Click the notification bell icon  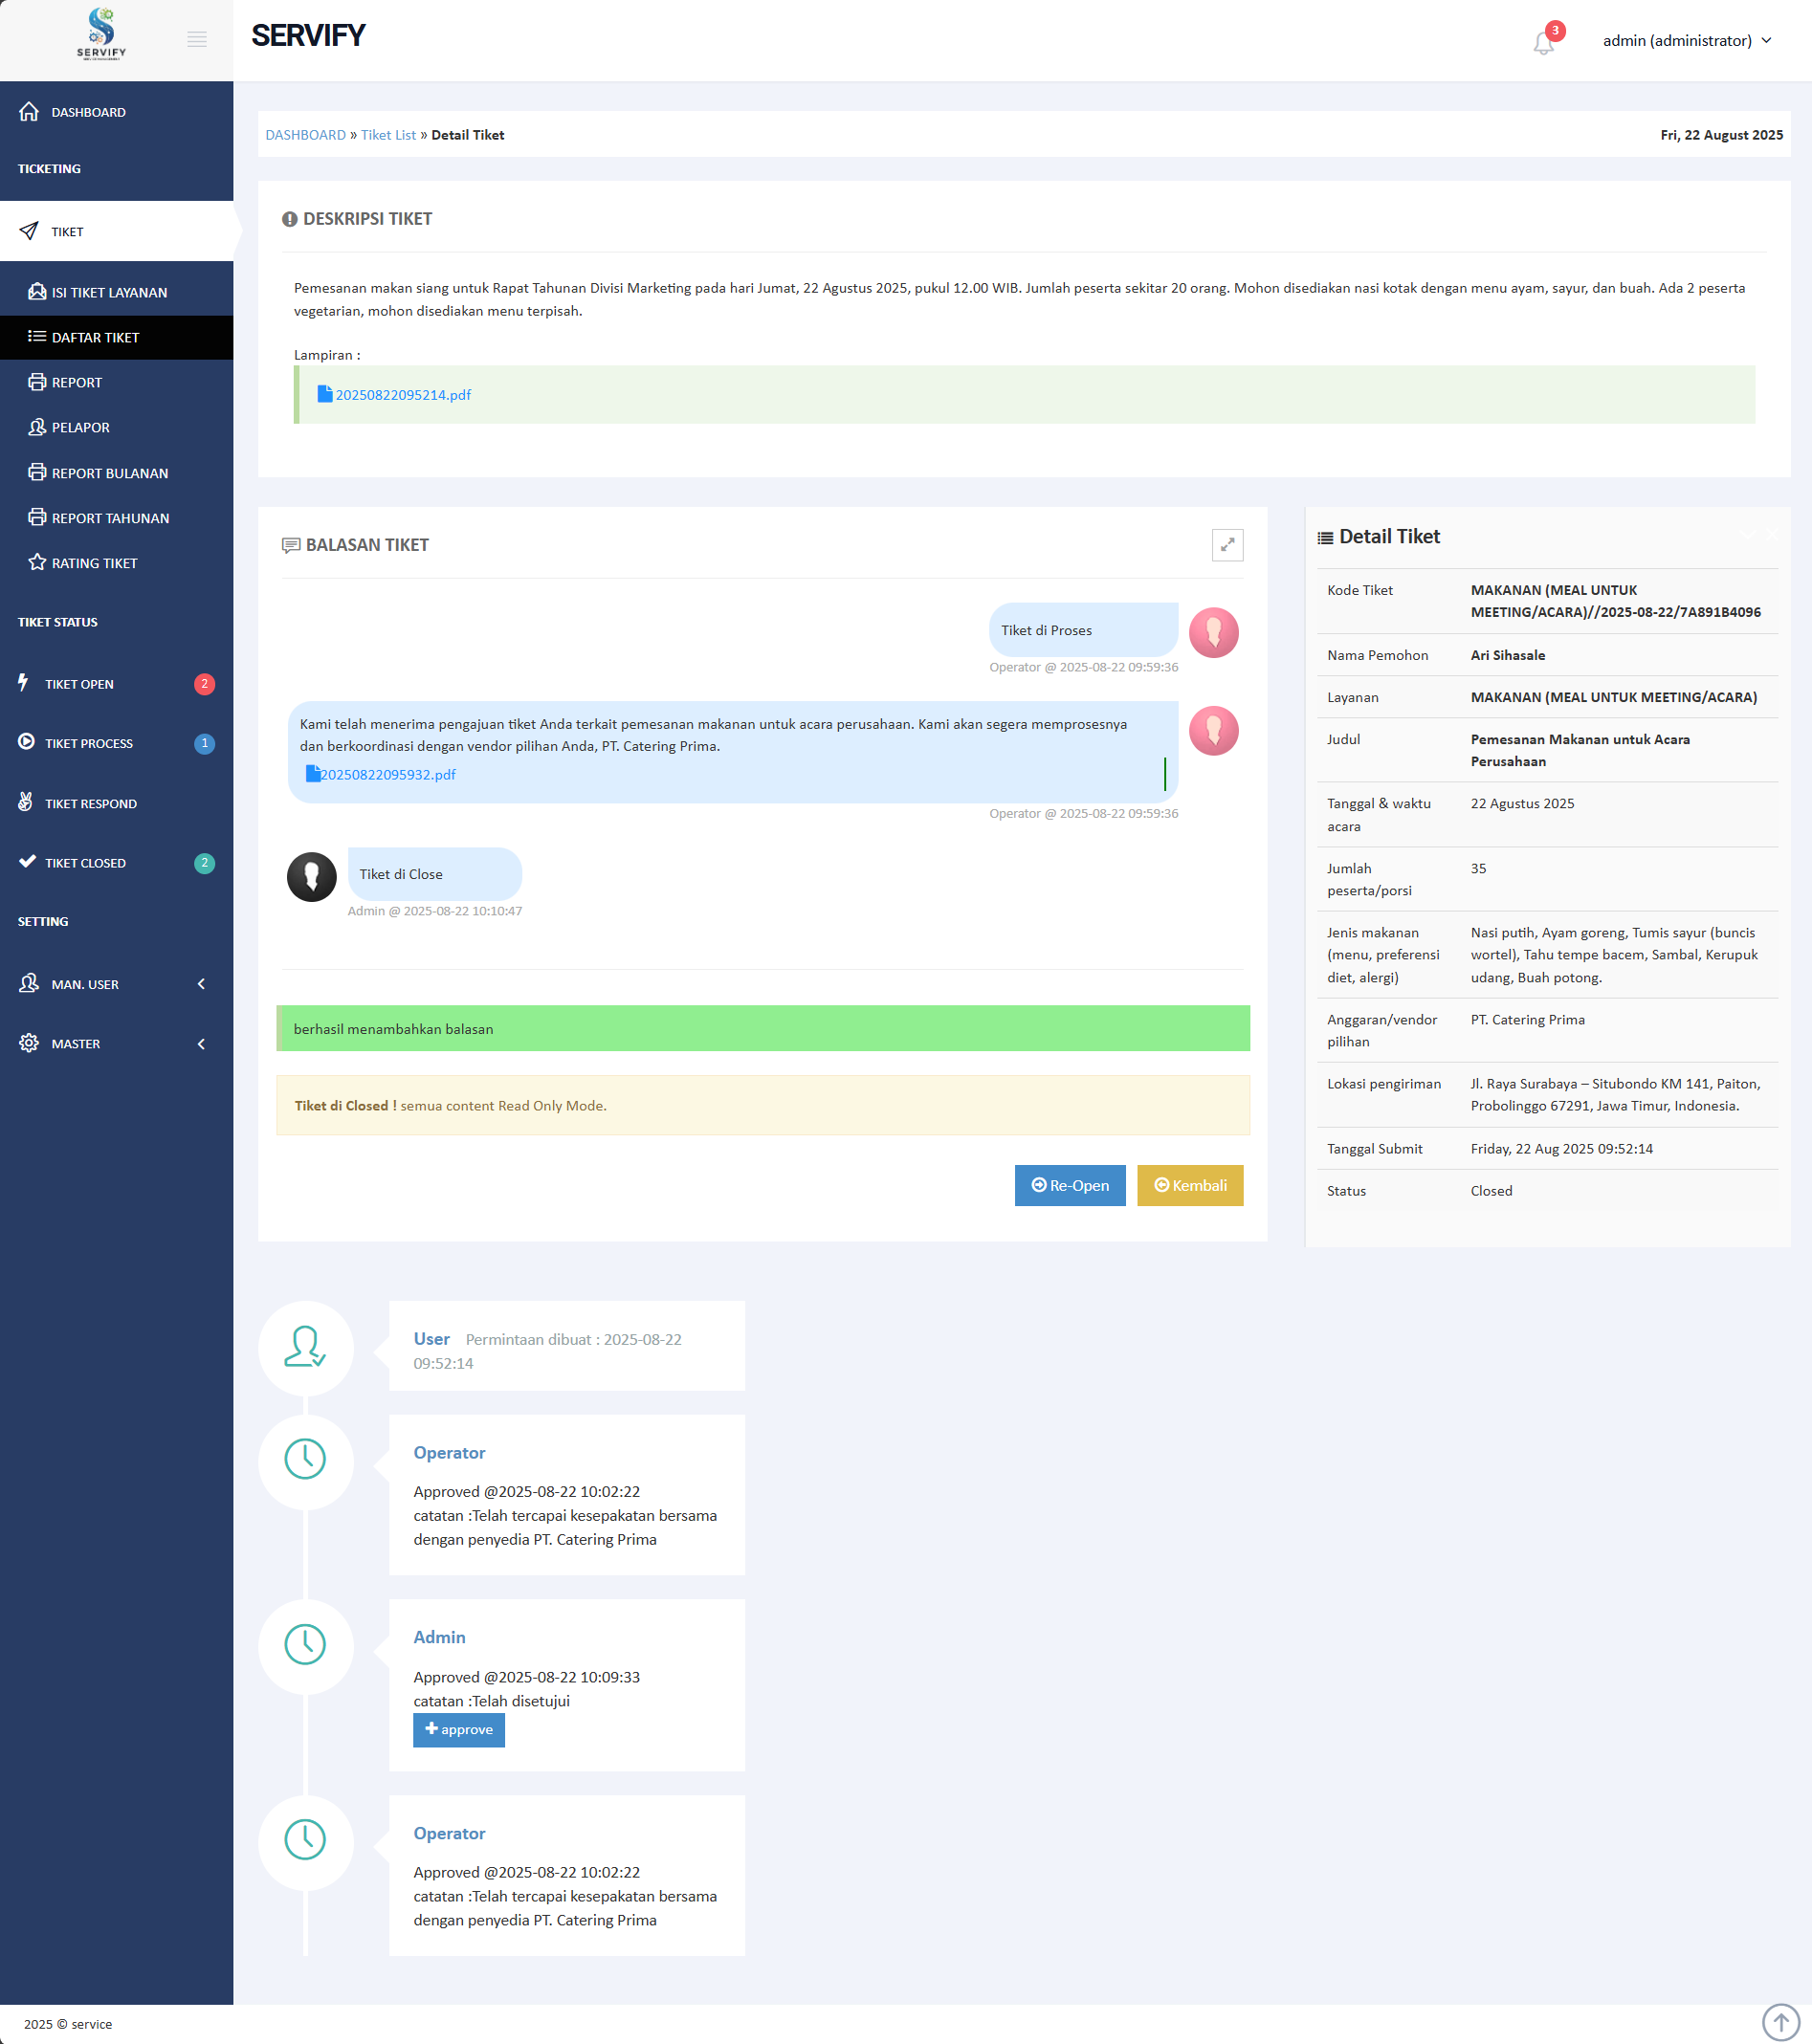click(x=1543, y=43)
